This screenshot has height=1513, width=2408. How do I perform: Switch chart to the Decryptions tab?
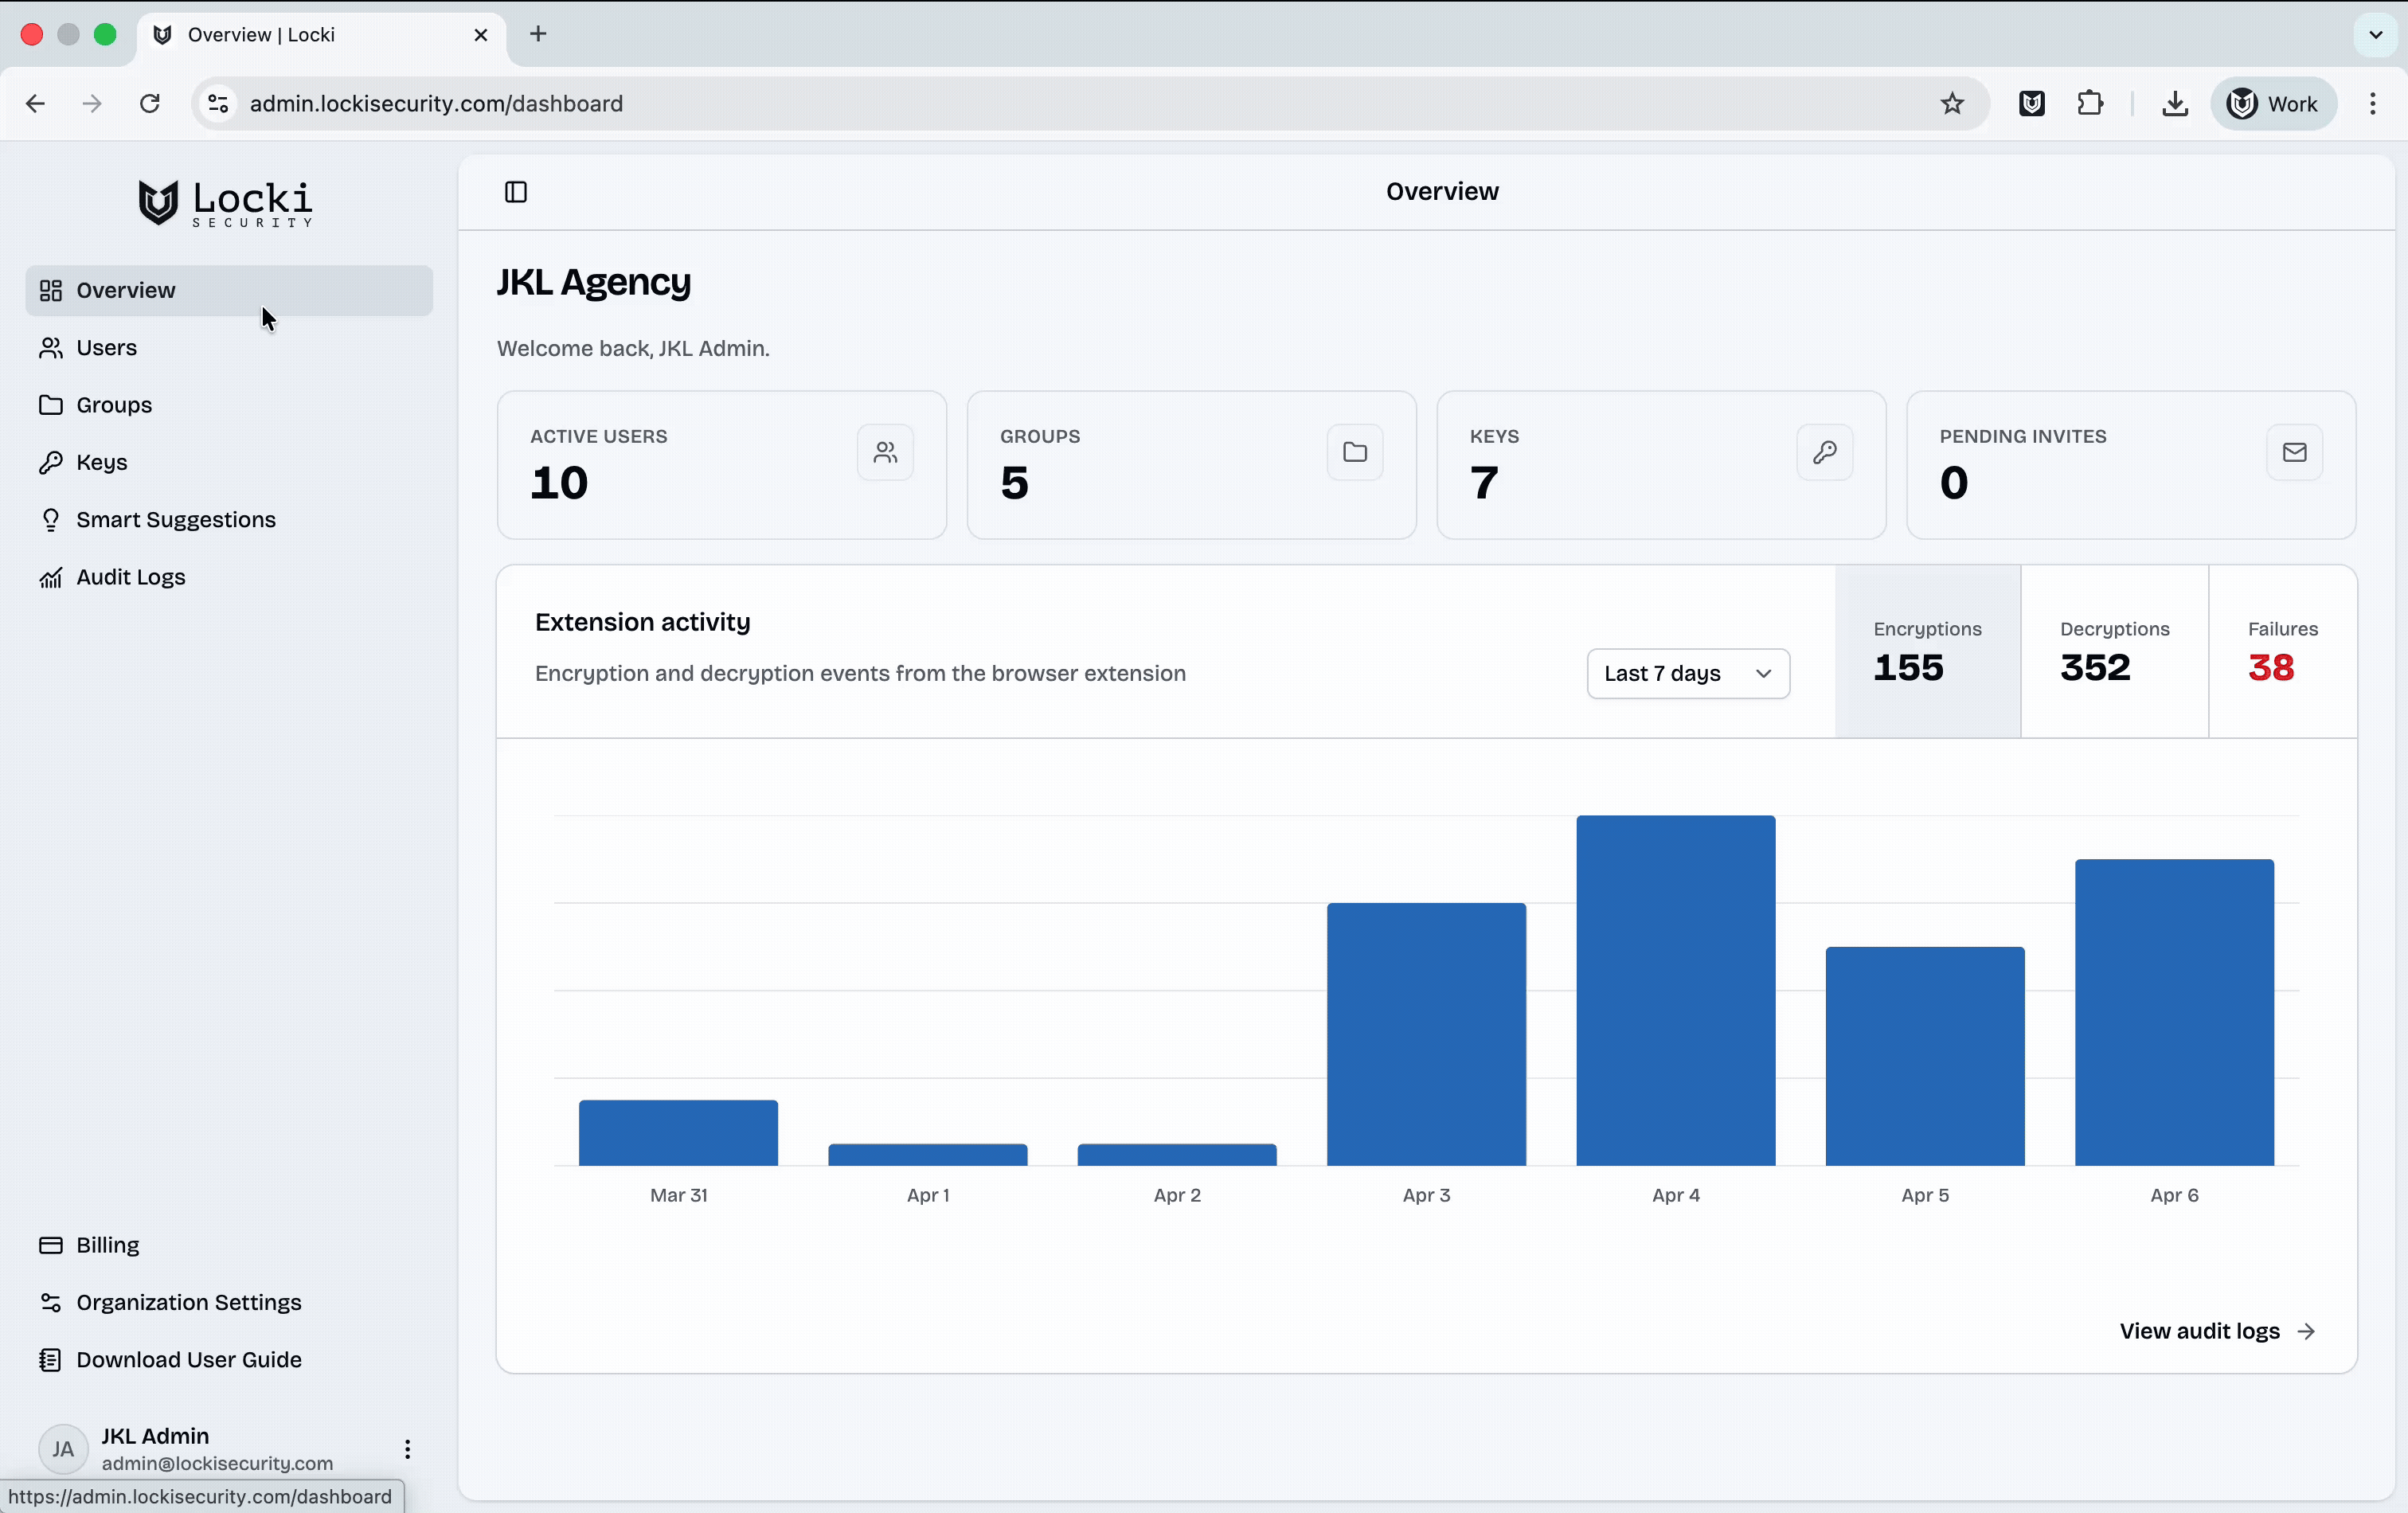click(2113, 652)
